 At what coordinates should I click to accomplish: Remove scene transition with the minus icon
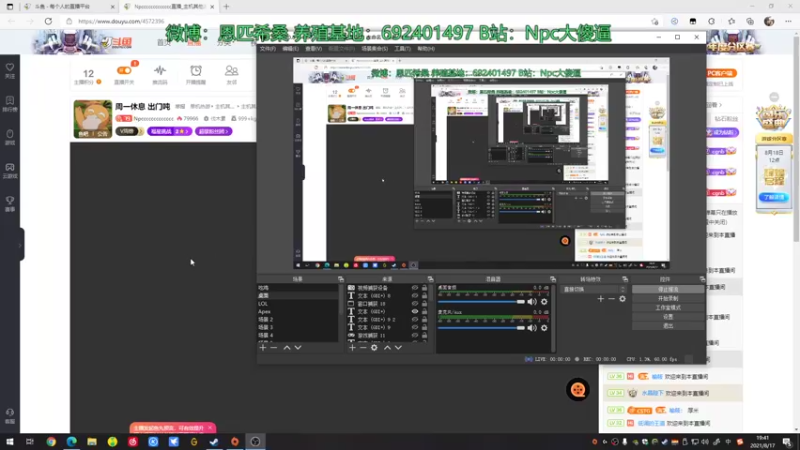coord(611,298)
